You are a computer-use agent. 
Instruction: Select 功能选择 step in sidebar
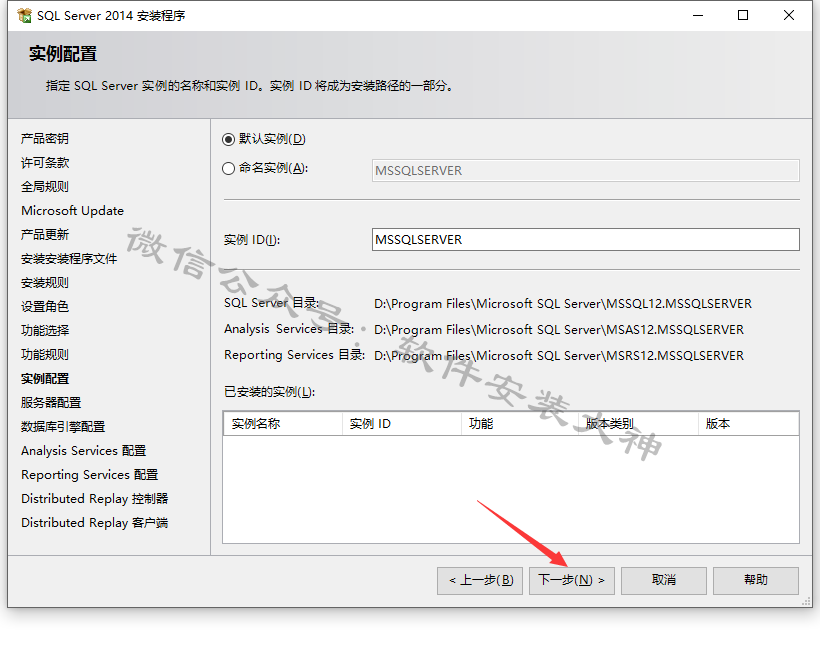point(45,330)
